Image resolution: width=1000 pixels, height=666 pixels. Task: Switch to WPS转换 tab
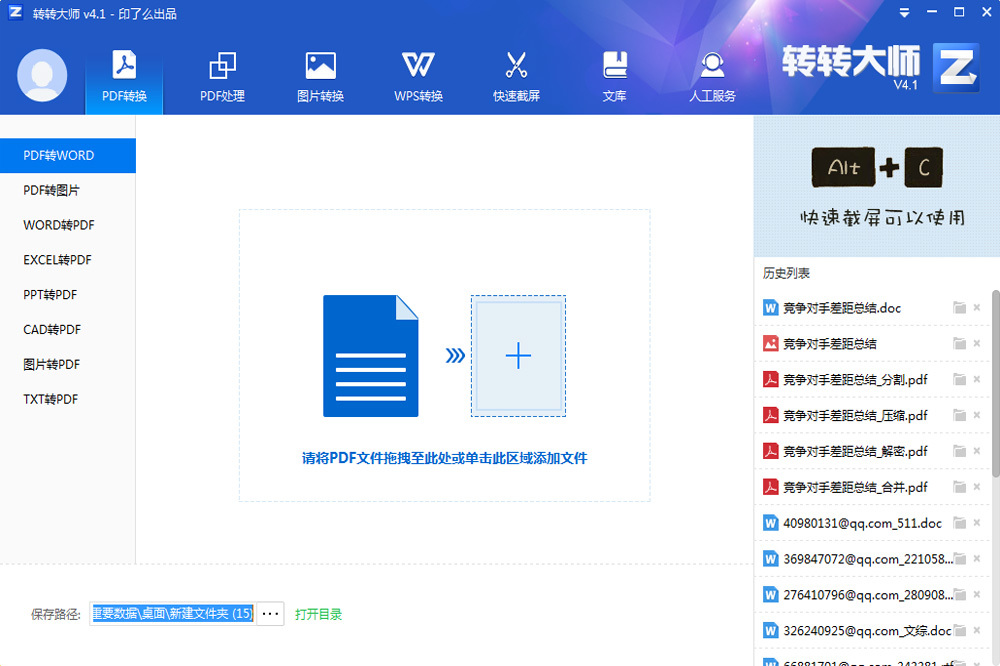pos(418,77)
